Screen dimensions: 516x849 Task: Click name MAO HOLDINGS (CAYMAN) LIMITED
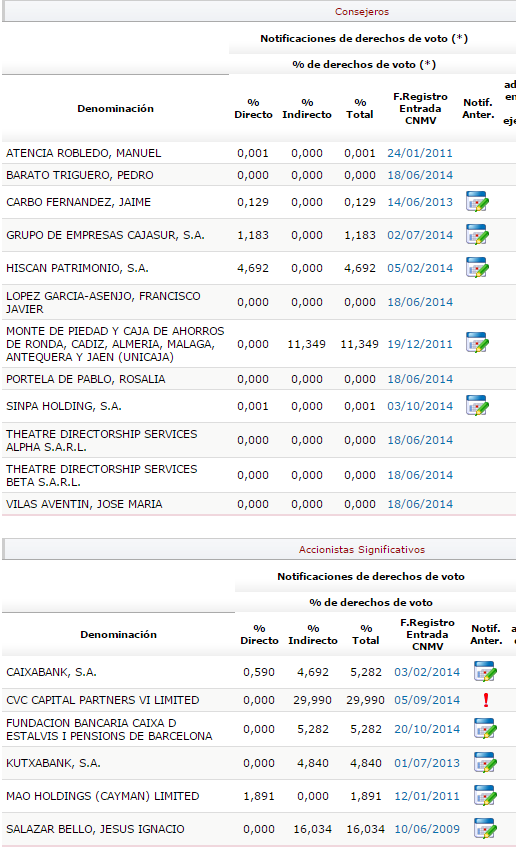point(103,796)
